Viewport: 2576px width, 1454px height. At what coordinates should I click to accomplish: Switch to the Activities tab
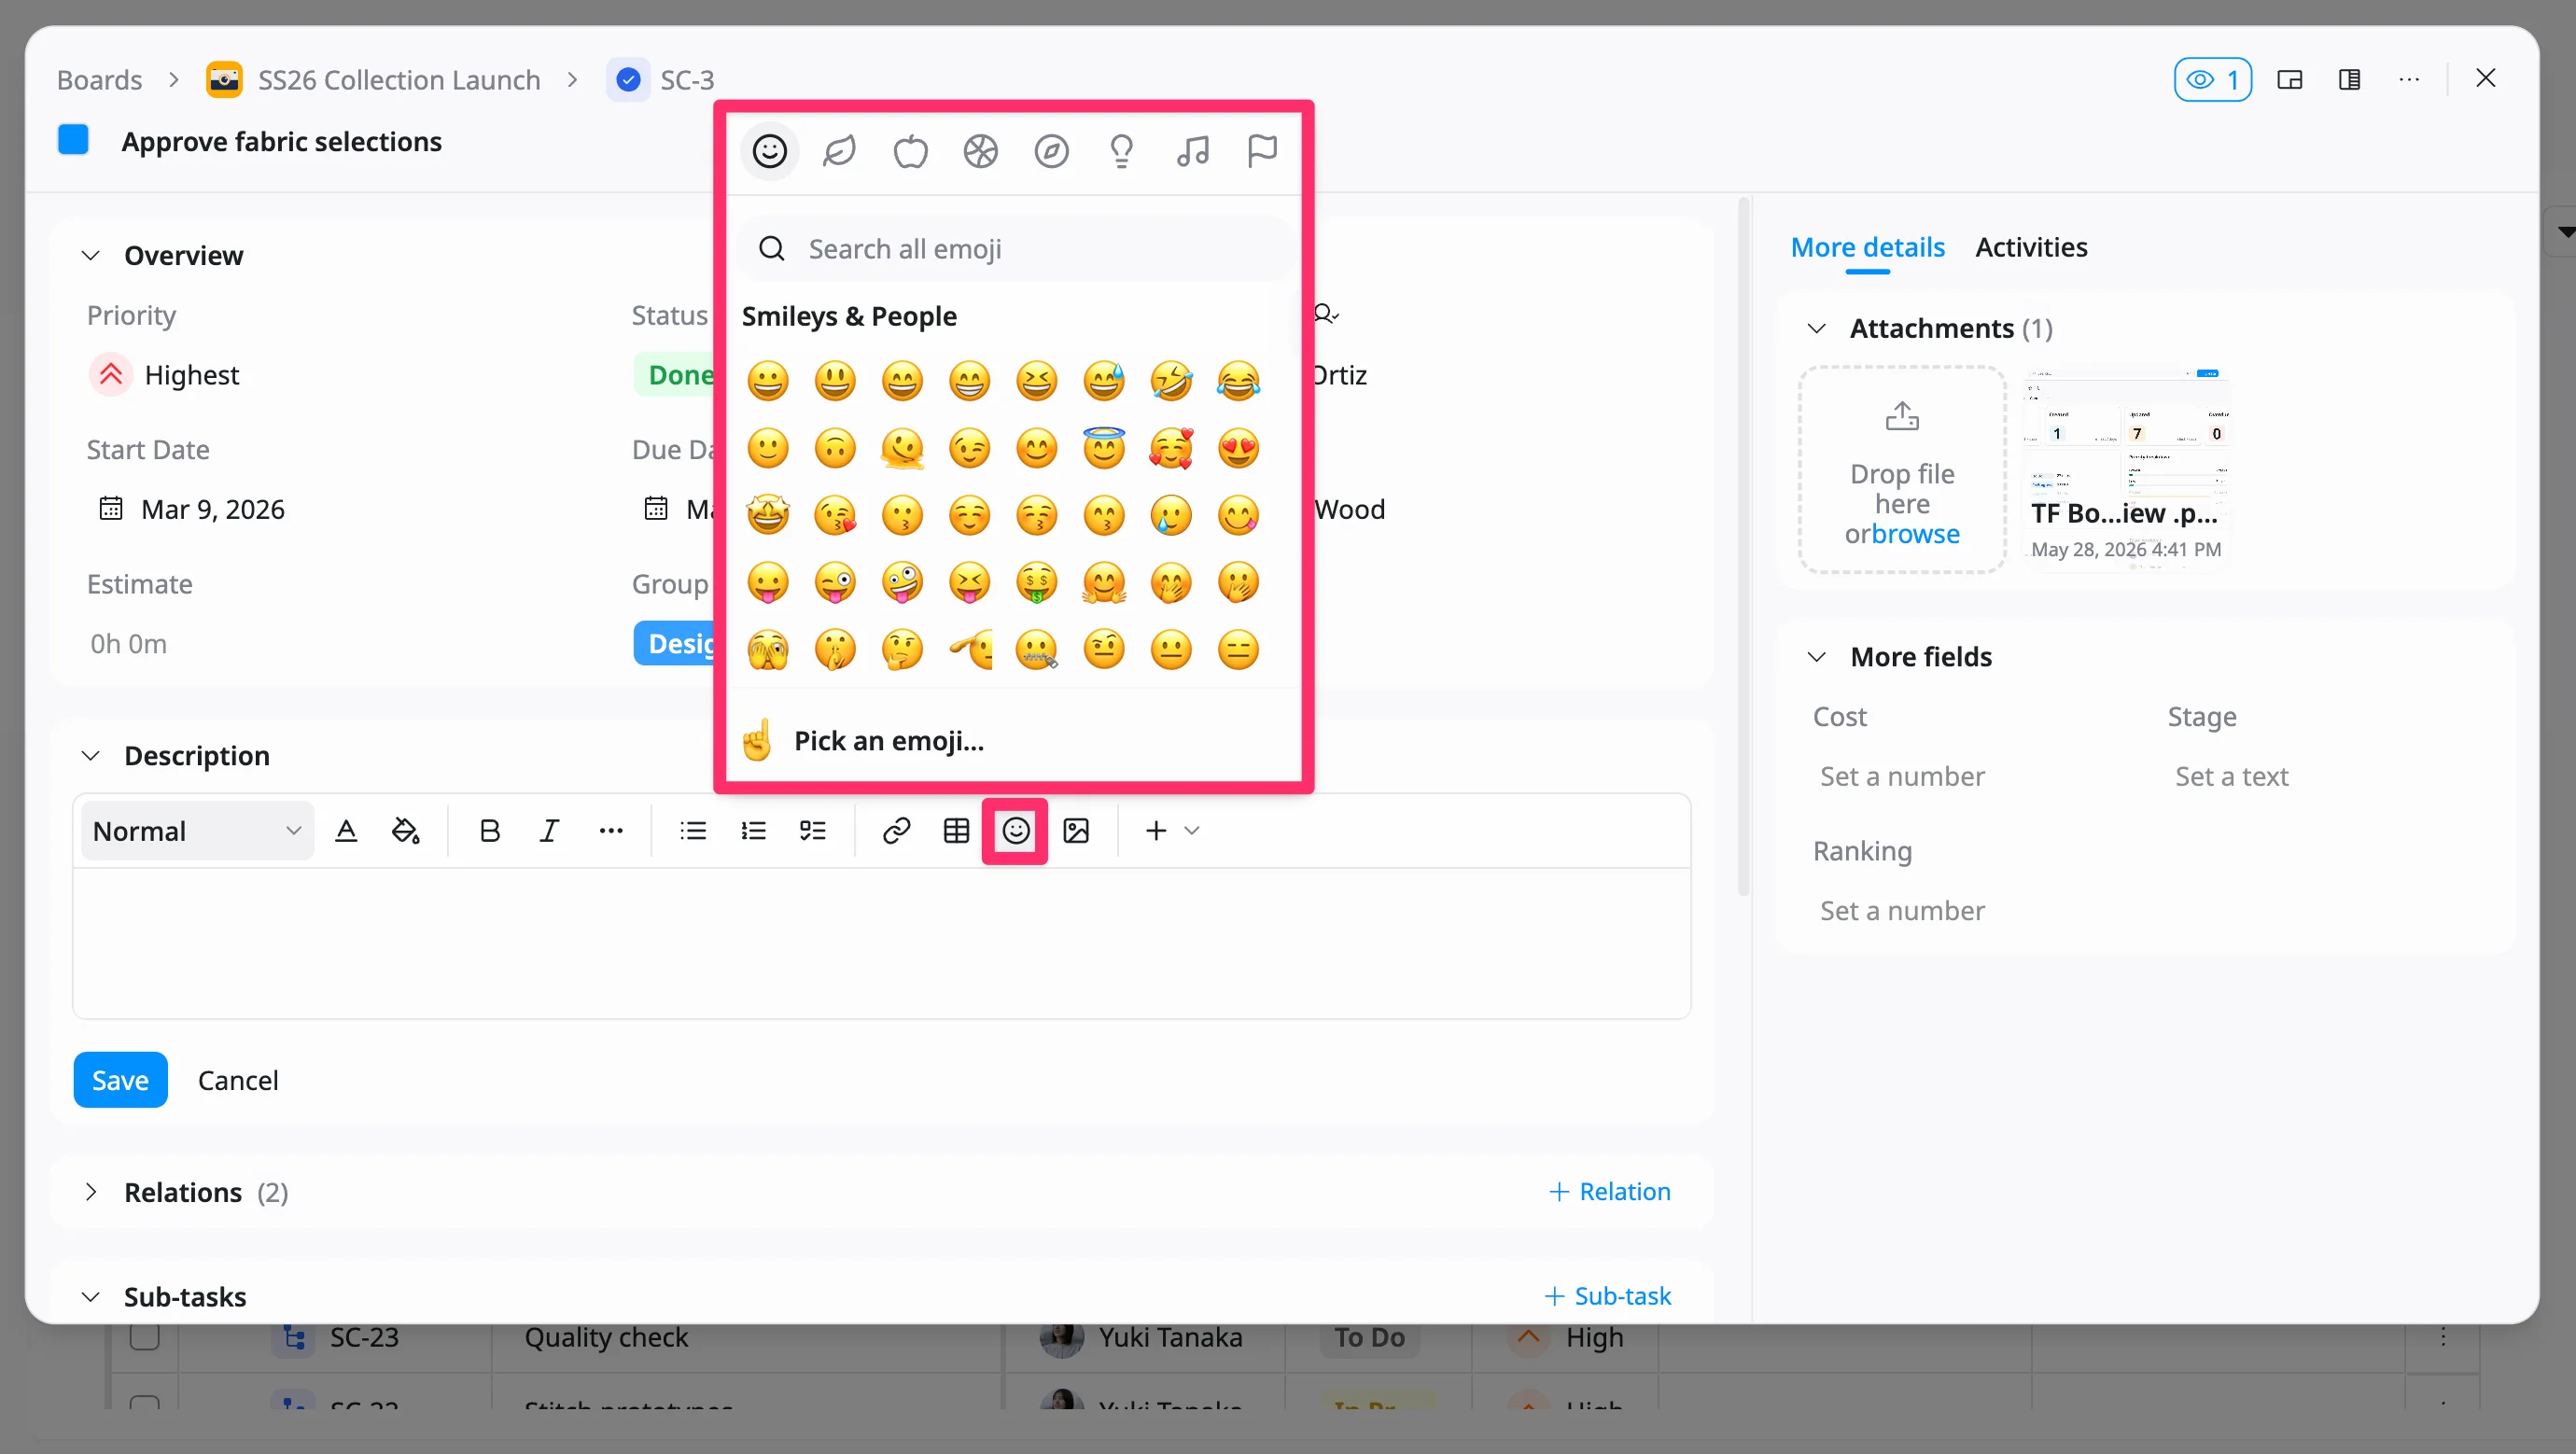2031,247
